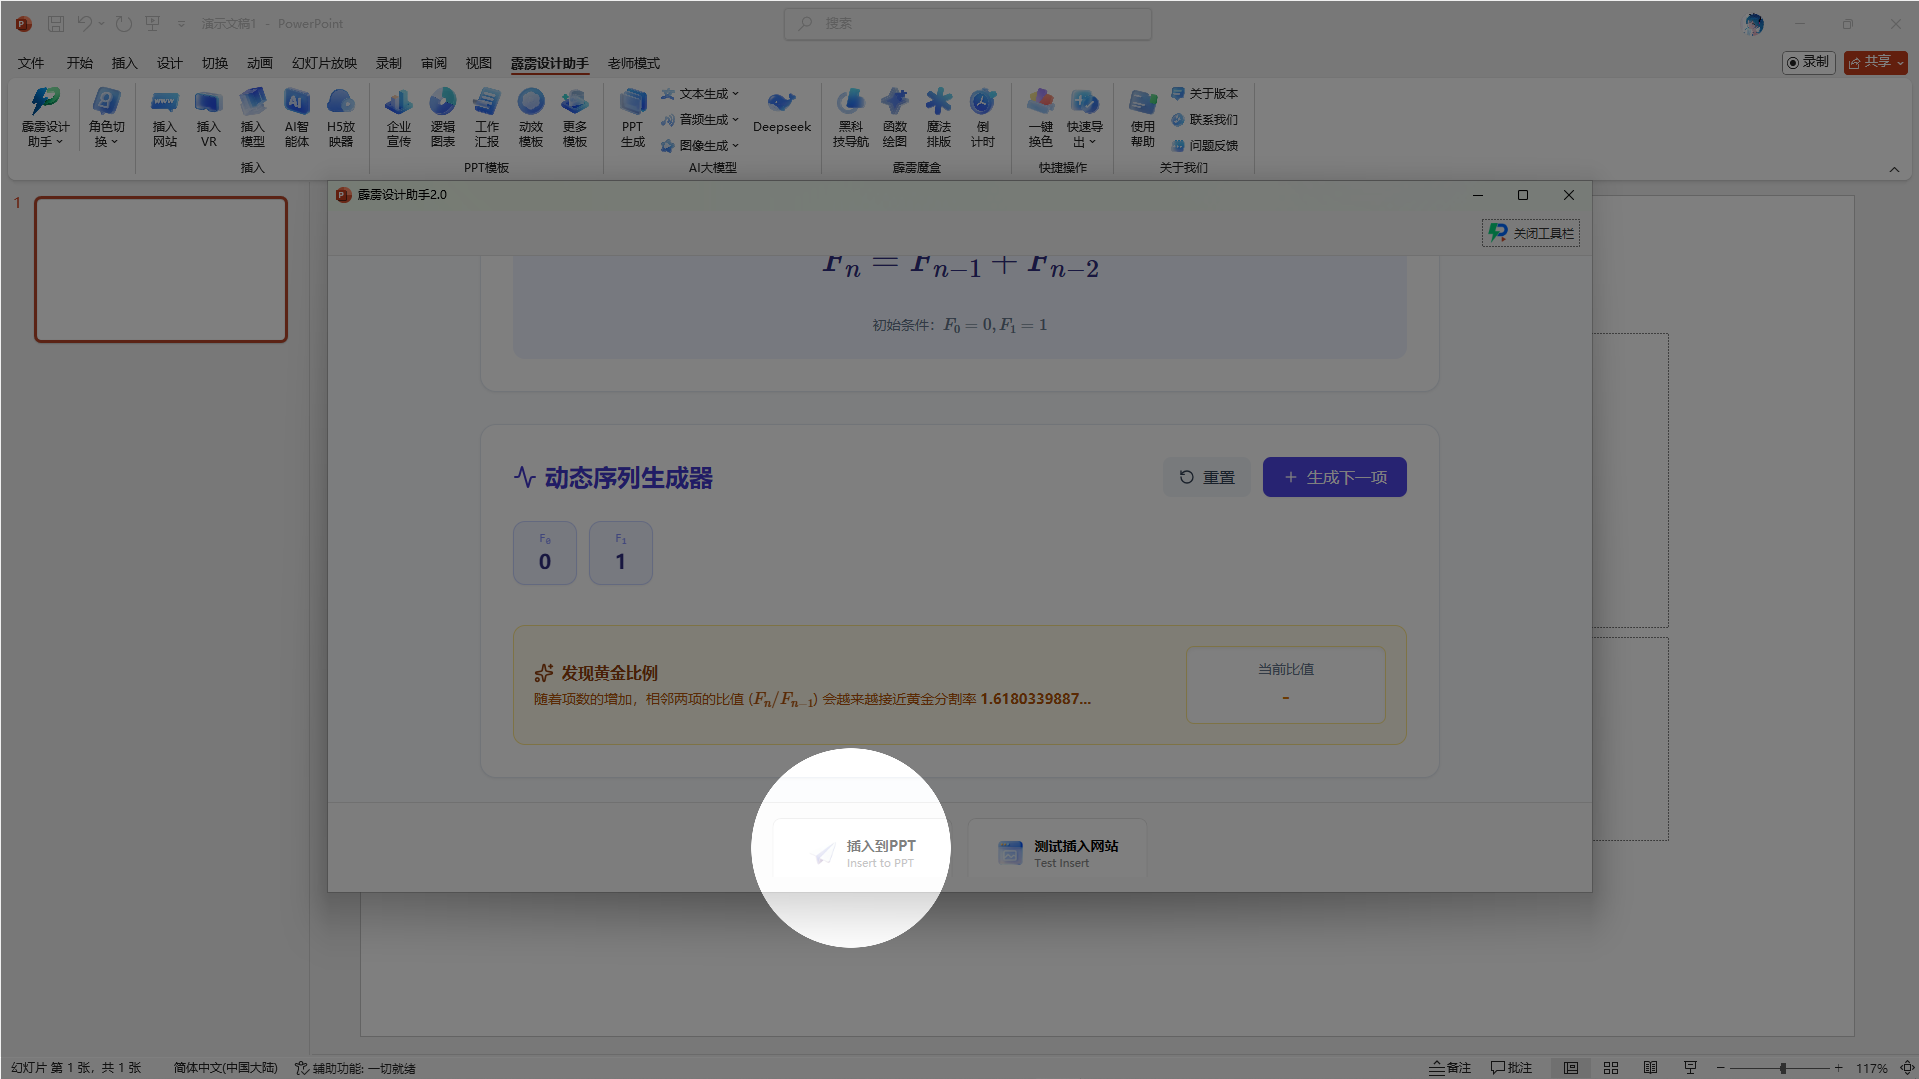This screenshot has width=1919, height=1079.
Task: Open the 音频生成 dropdown
Action: [x=700, y=119]
